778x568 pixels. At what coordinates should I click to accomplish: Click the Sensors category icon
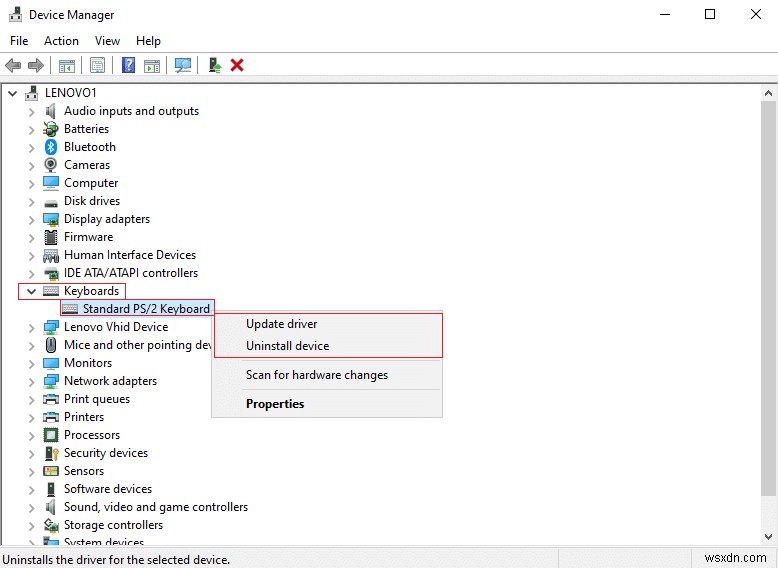pos(51,471)
